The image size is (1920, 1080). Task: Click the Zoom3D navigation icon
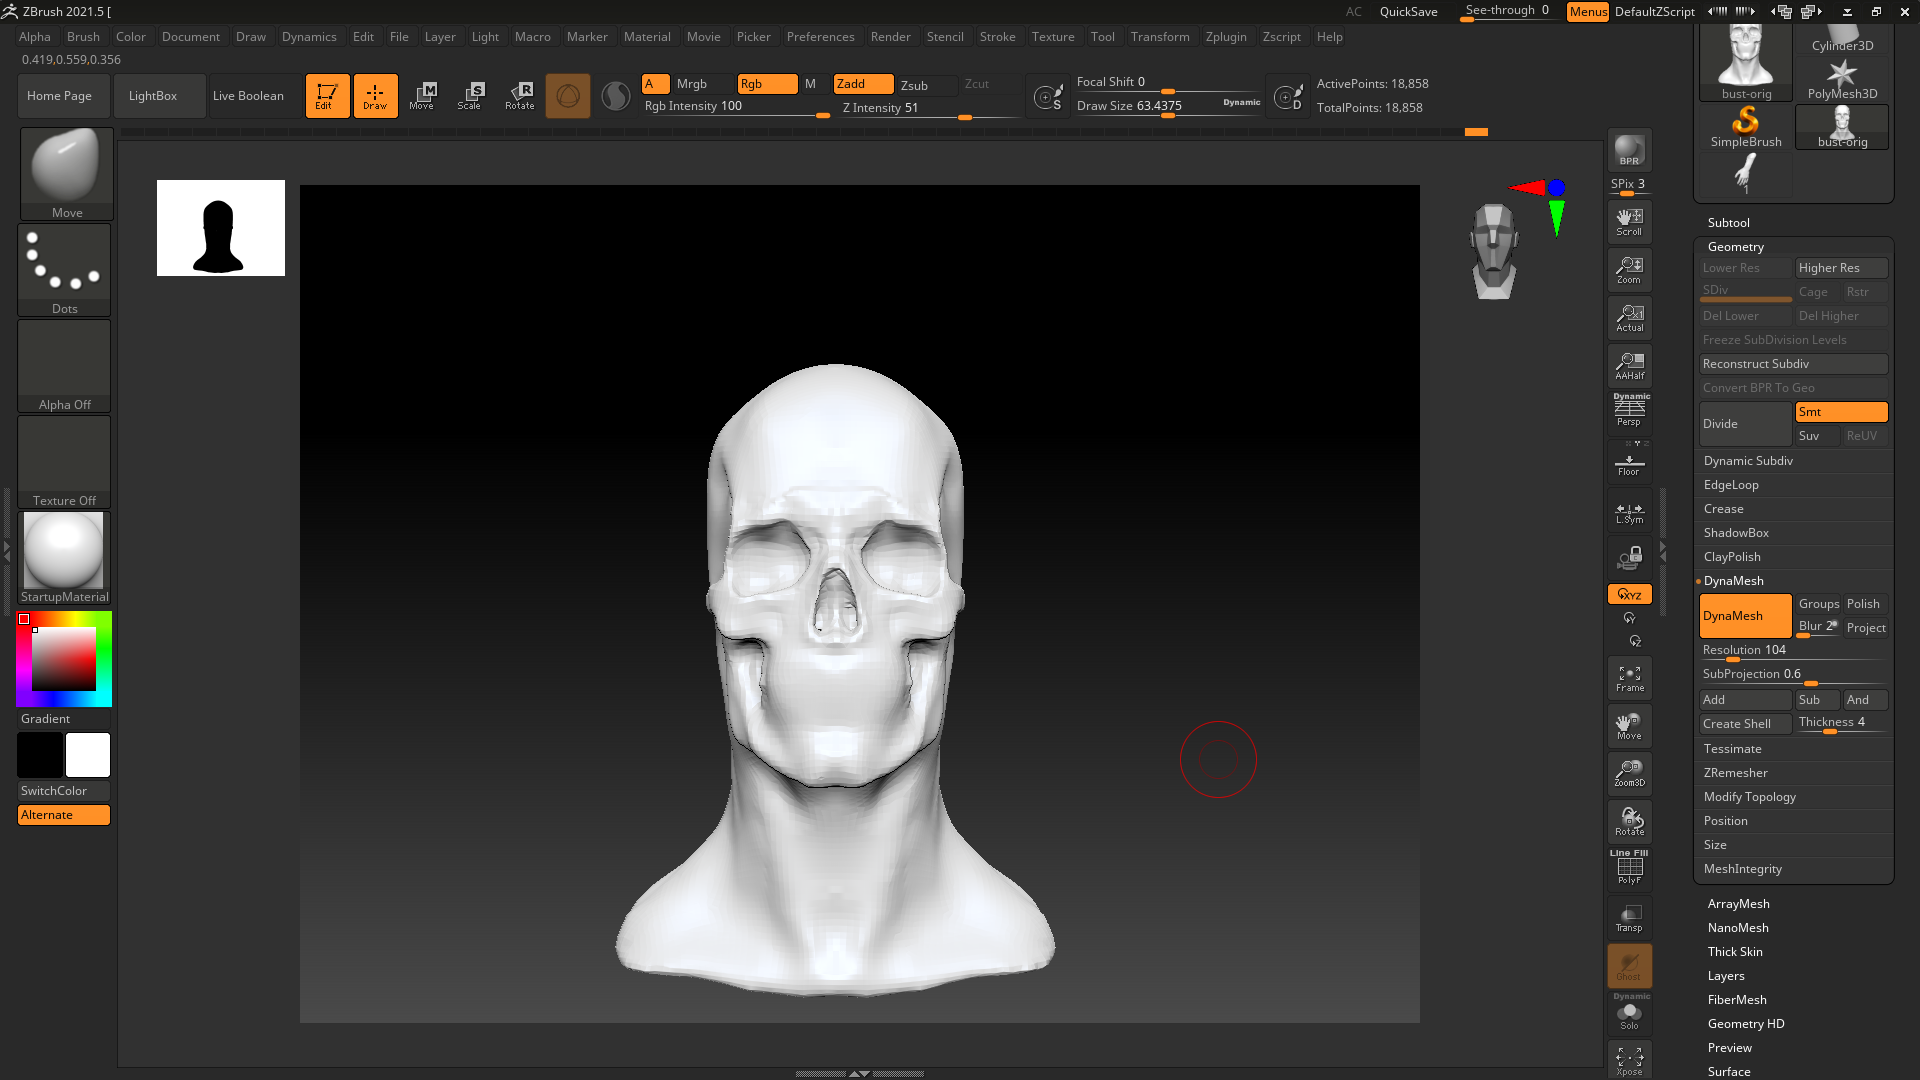click(x=1629, y=773)
